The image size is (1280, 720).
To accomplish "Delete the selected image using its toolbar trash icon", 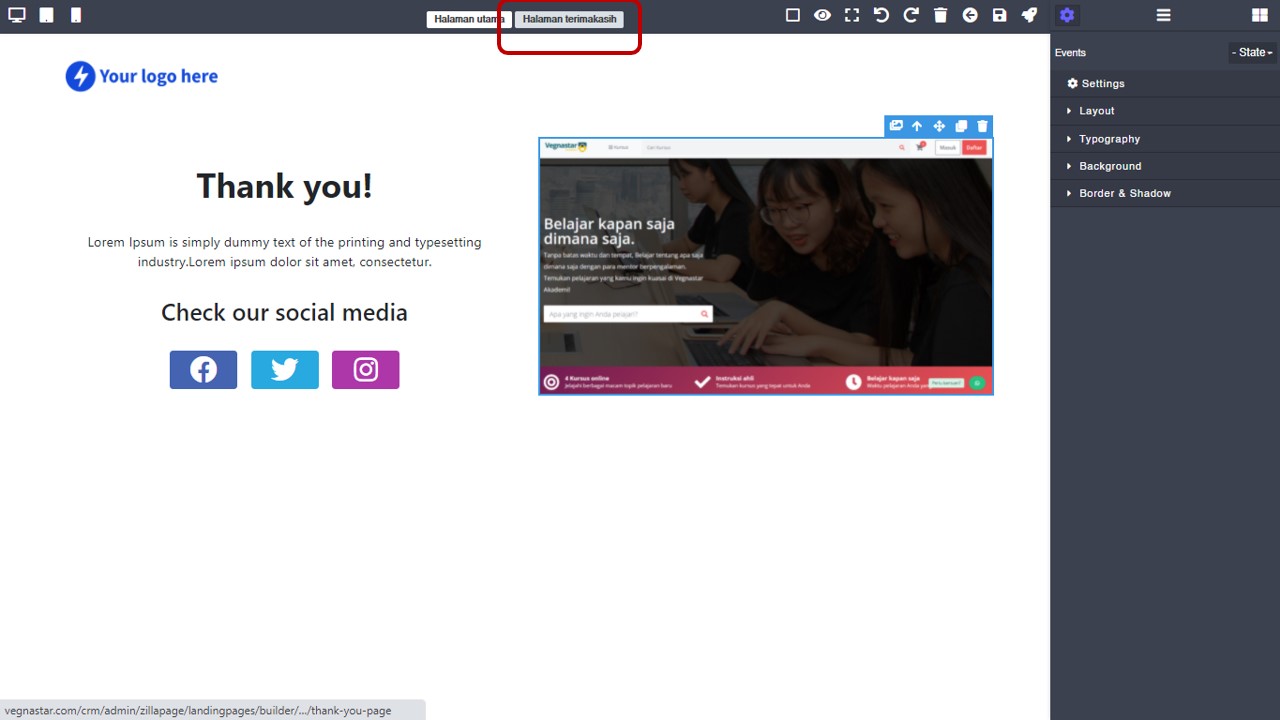I will click(982, 126).
